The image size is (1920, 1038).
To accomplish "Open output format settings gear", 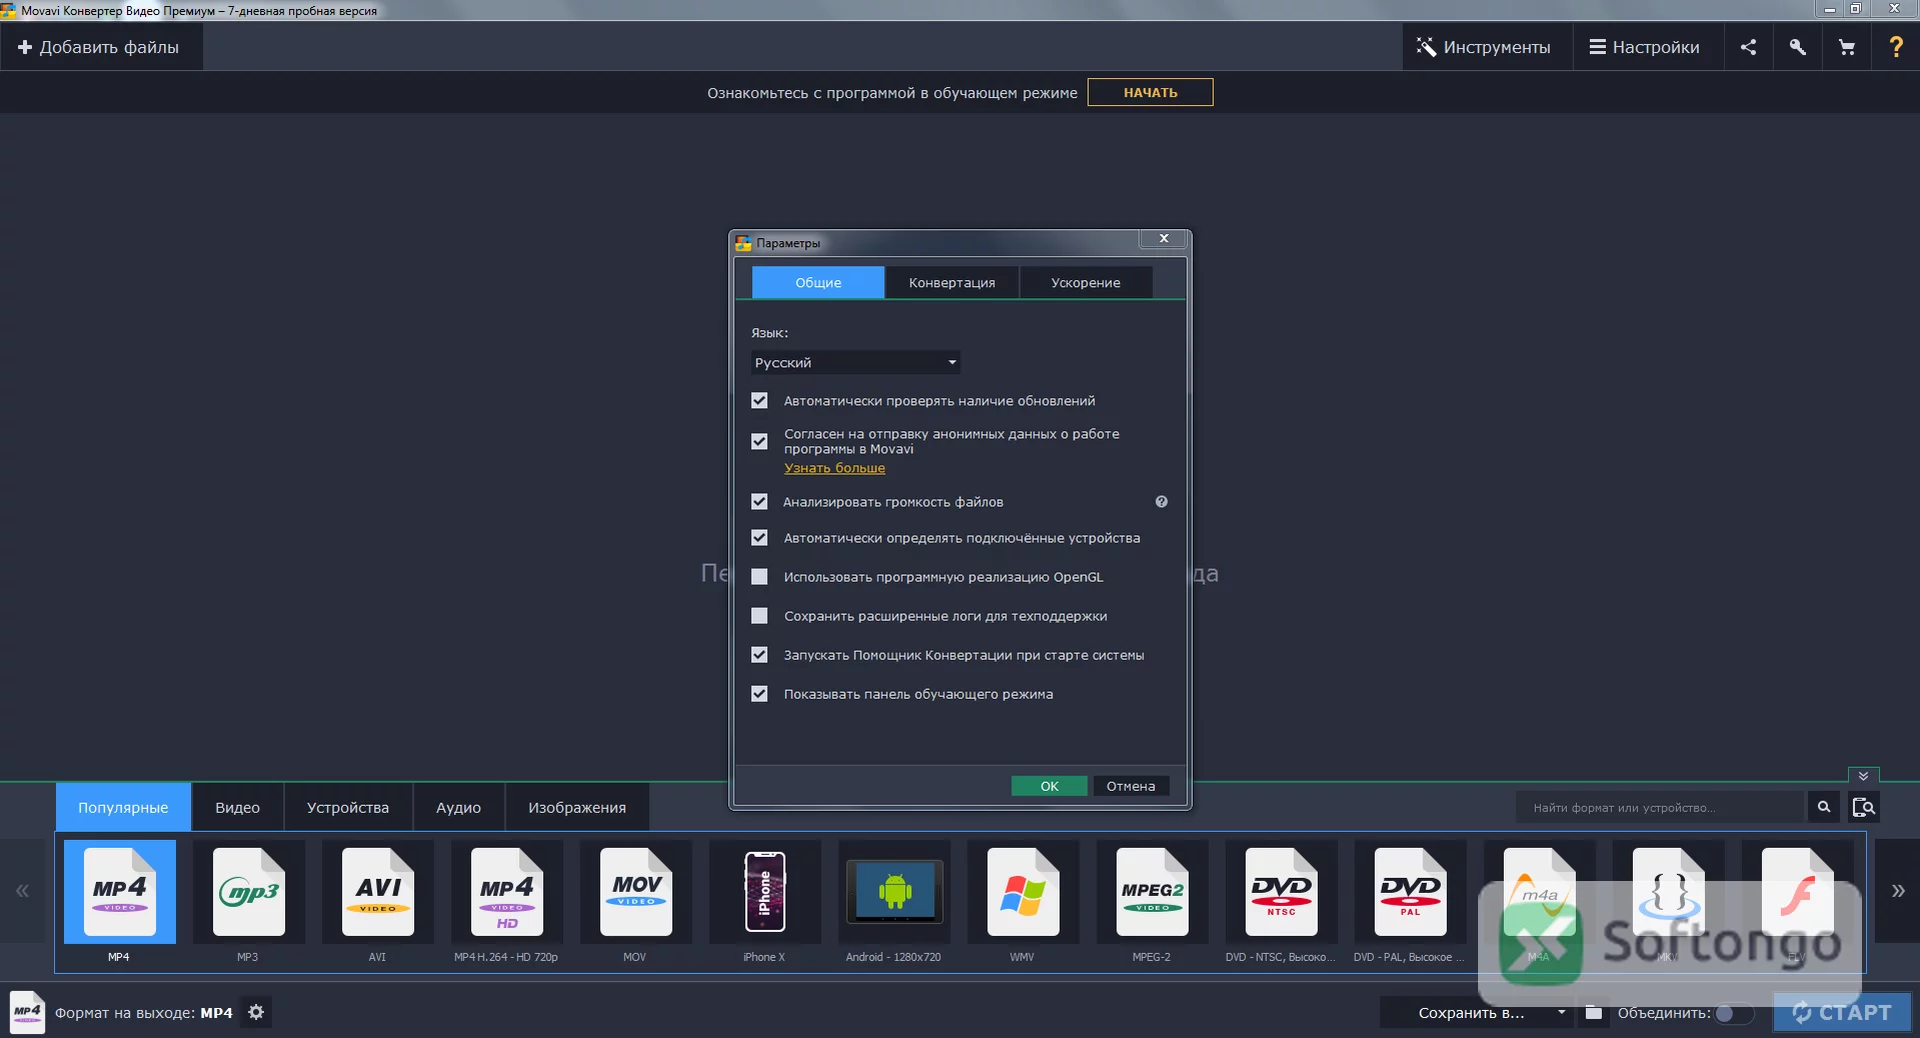I will click(x=256, y=1012).
